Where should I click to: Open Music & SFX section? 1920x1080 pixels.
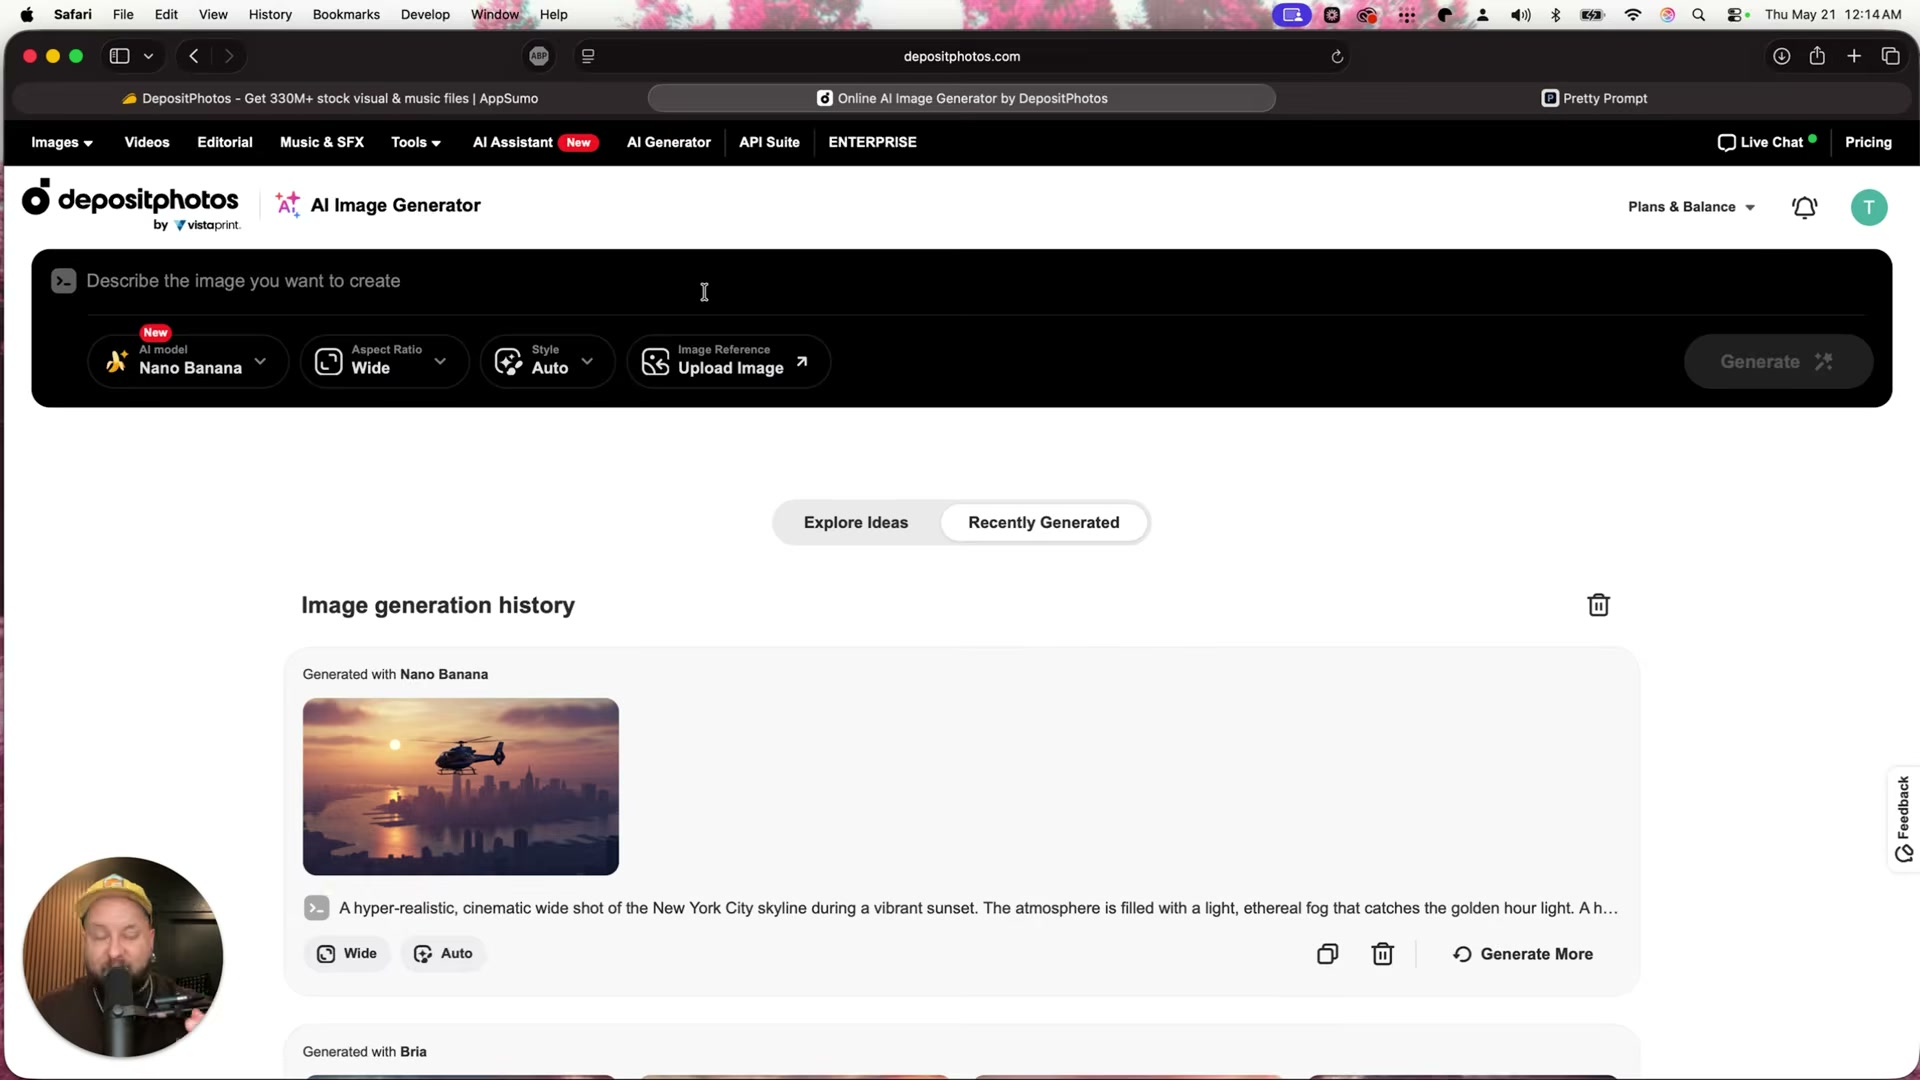[x=322, y=142]
